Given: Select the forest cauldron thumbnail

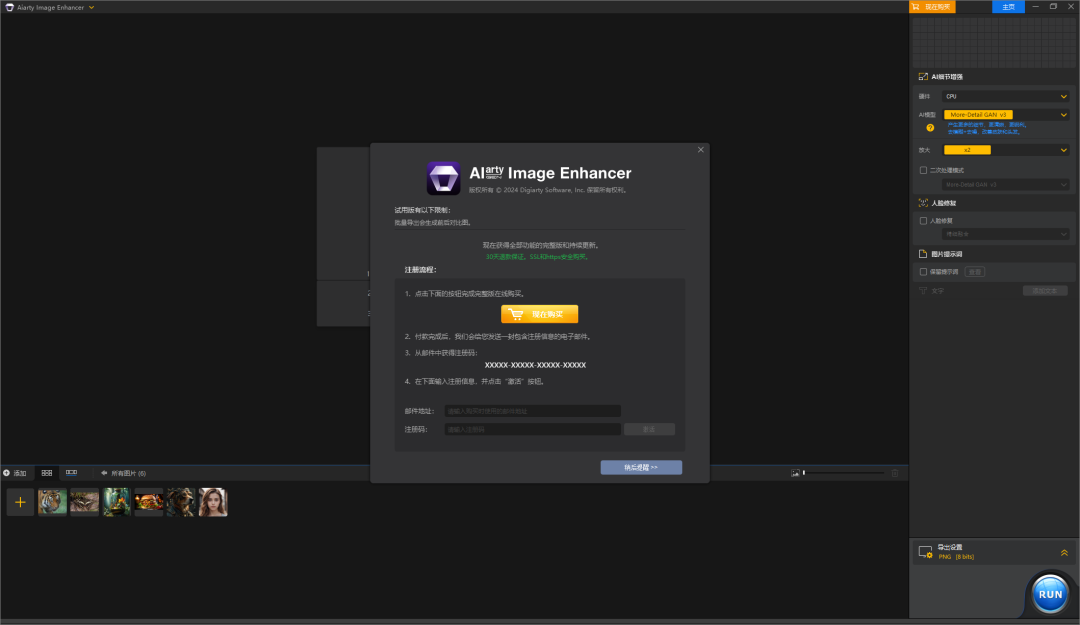Looking at the screenshot, I should [116, 502].
